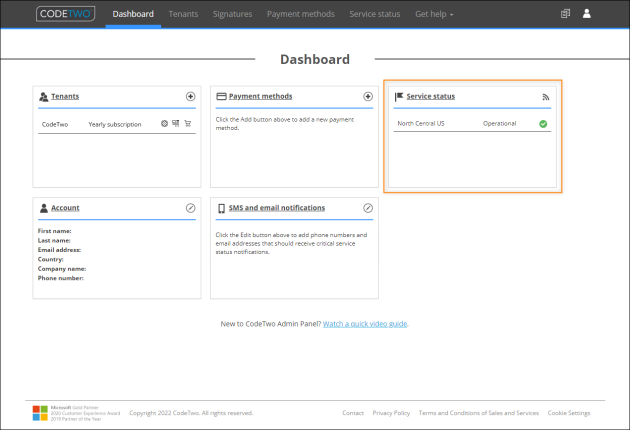Click the credit card icon

pyautogui.click(x=221, y=96)
